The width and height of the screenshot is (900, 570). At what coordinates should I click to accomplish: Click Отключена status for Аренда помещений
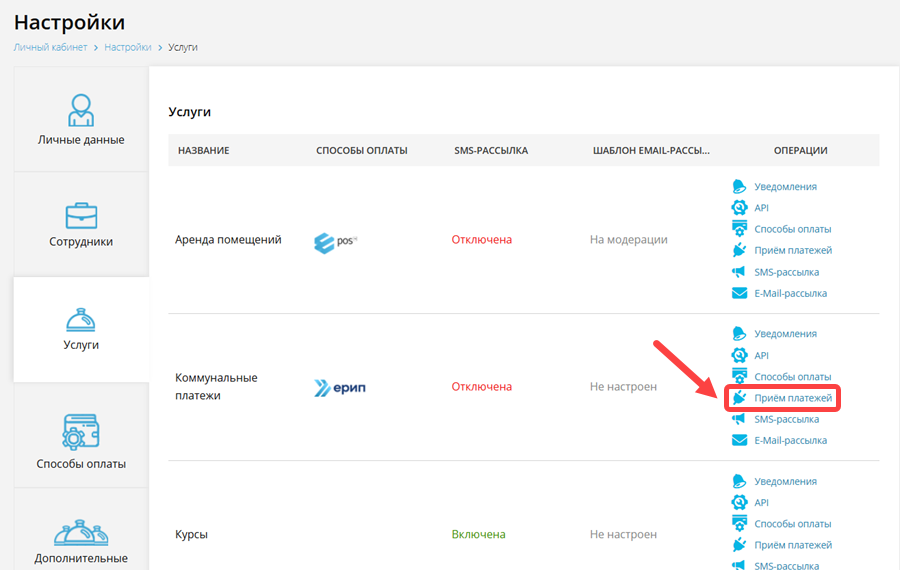pos(482,239)
